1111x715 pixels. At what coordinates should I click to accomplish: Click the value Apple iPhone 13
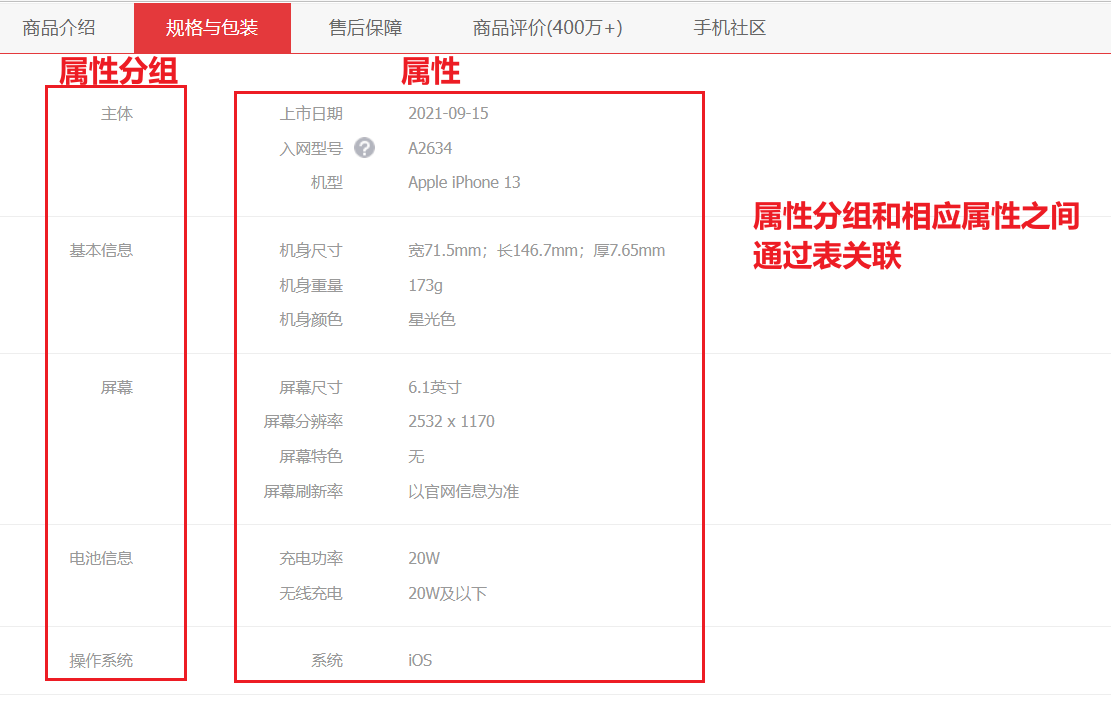click(464, 182)
